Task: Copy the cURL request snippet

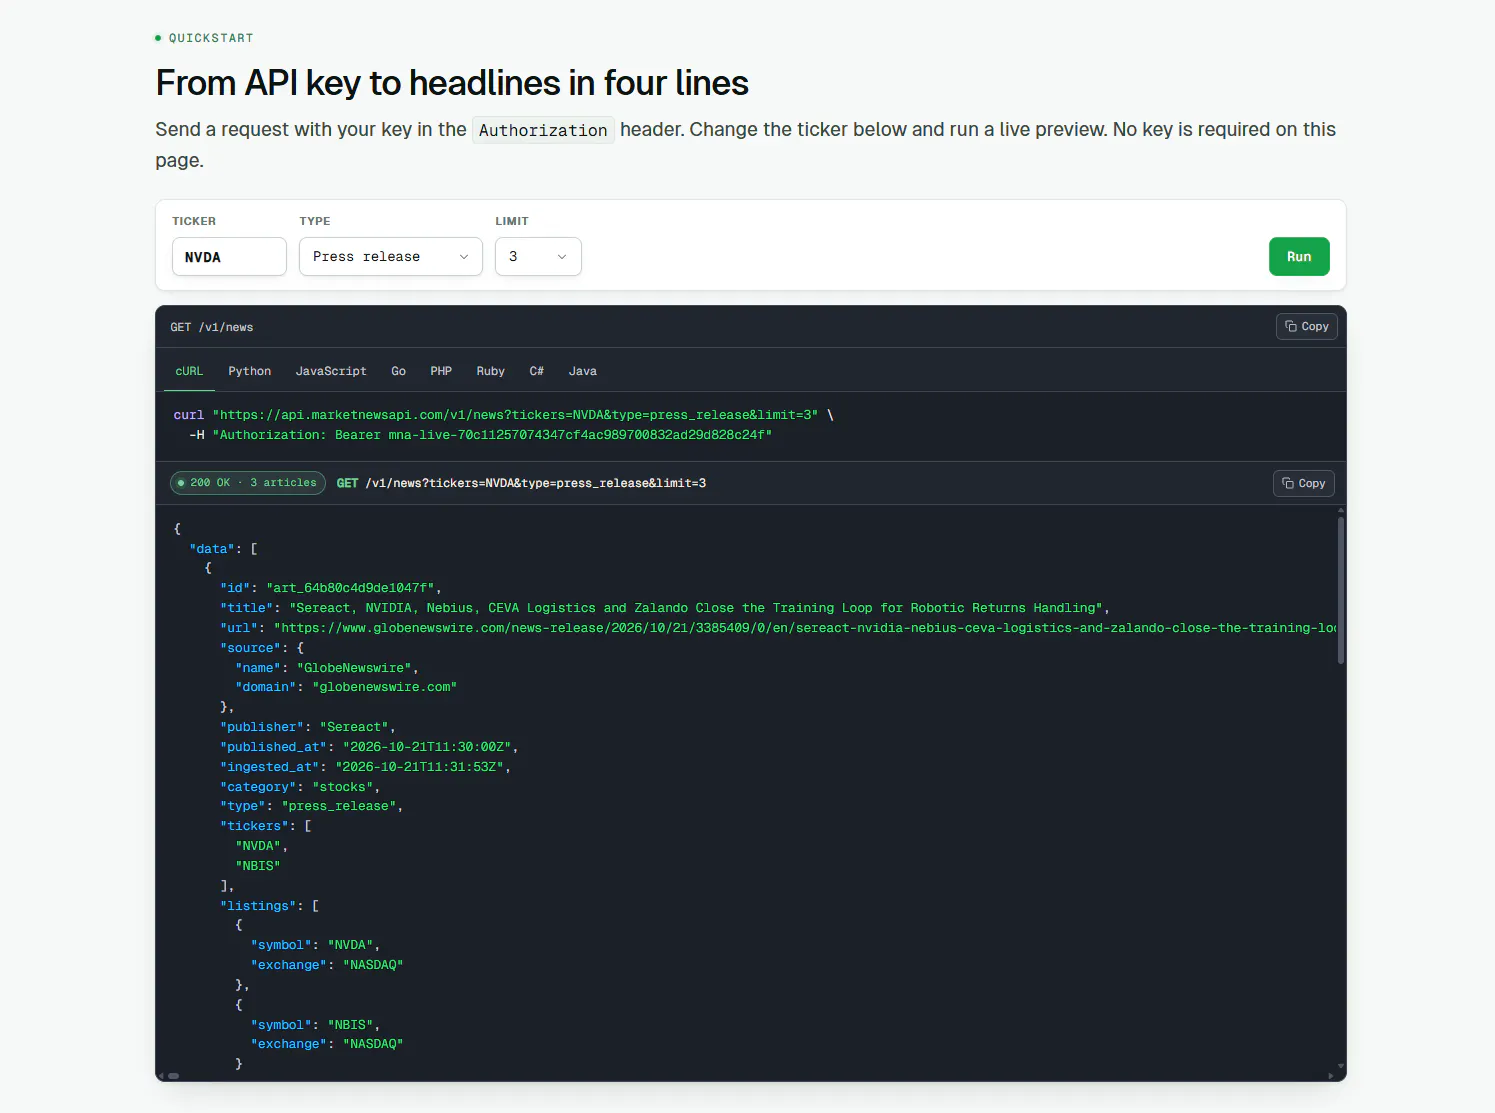Action: coord(1306,327)
